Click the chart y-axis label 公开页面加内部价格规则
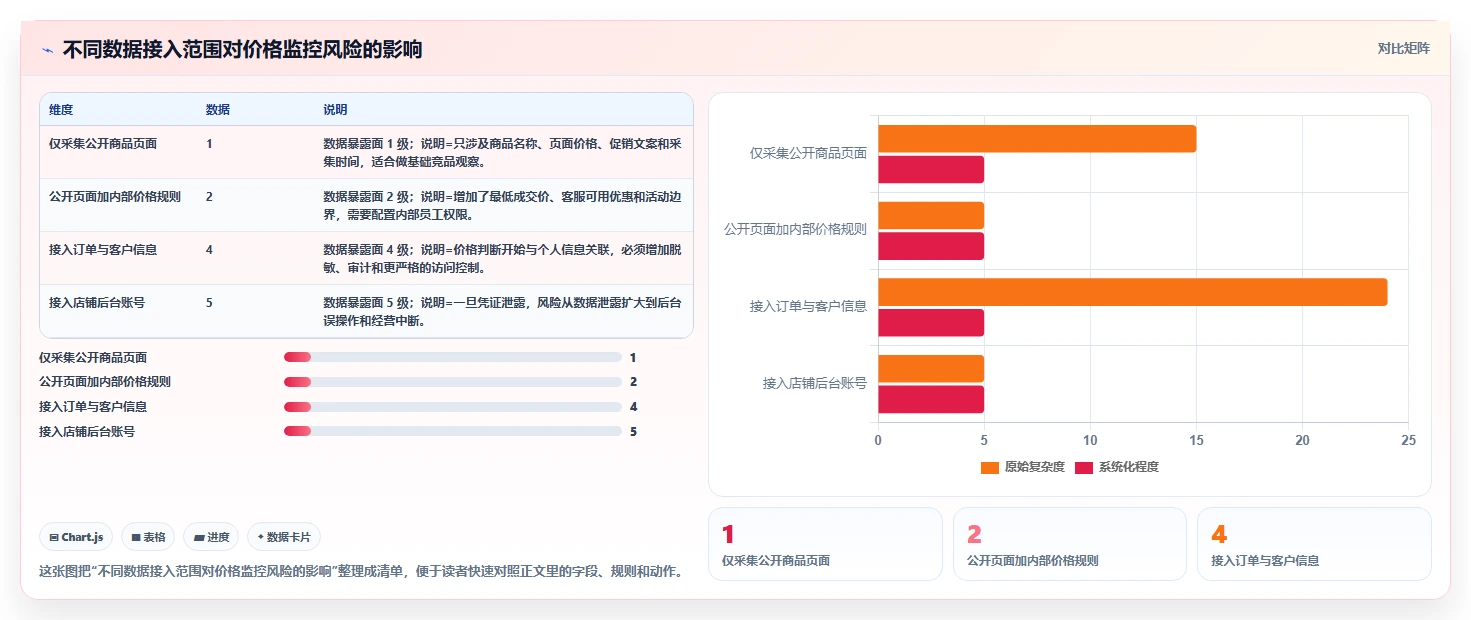 [x=795, y=230]
